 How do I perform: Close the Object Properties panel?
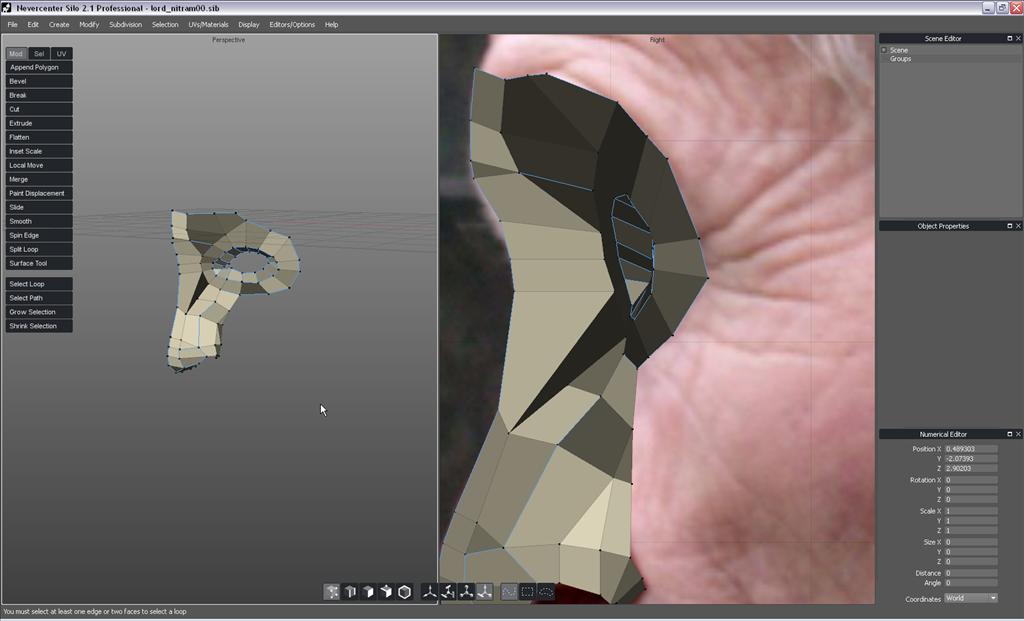click(x=1018, y=226)
